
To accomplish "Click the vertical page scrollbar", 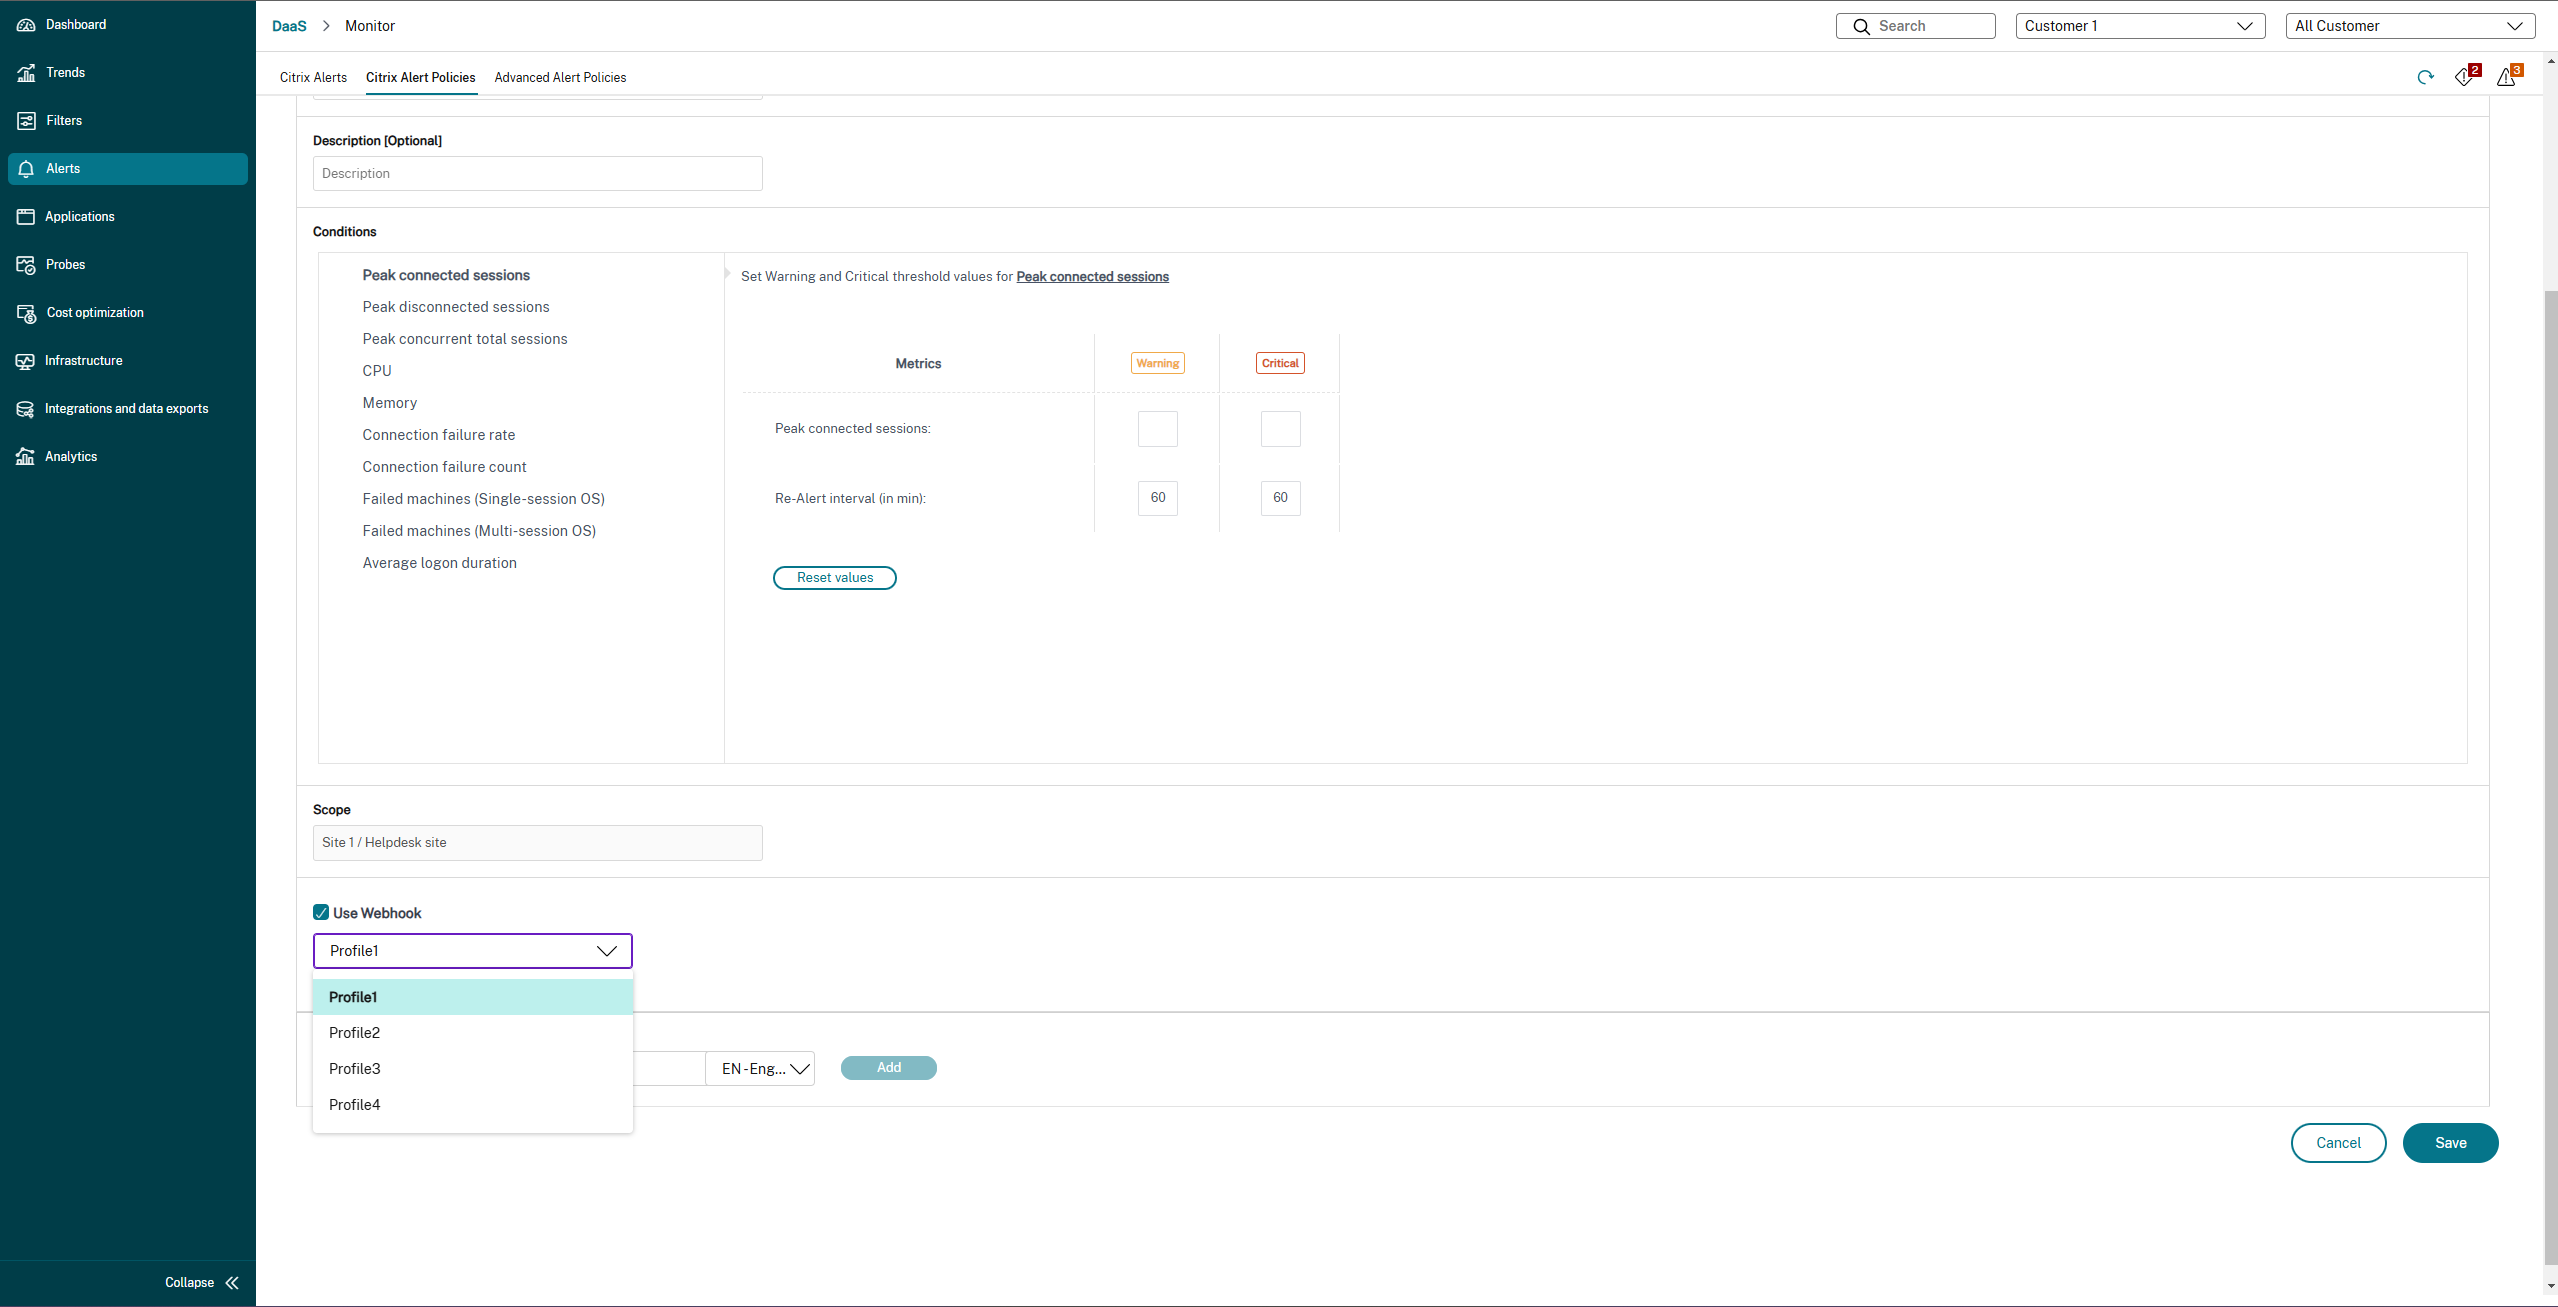I will [2550, 780].
